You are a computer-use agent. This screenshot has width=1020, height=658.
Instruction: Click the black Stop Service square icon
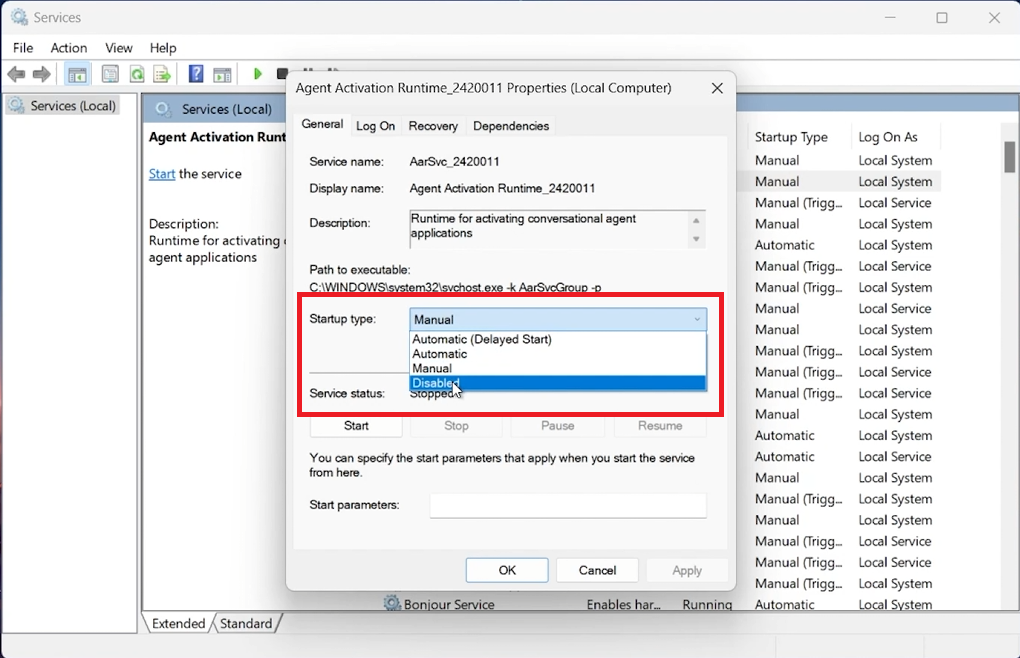tap(281, 73)
